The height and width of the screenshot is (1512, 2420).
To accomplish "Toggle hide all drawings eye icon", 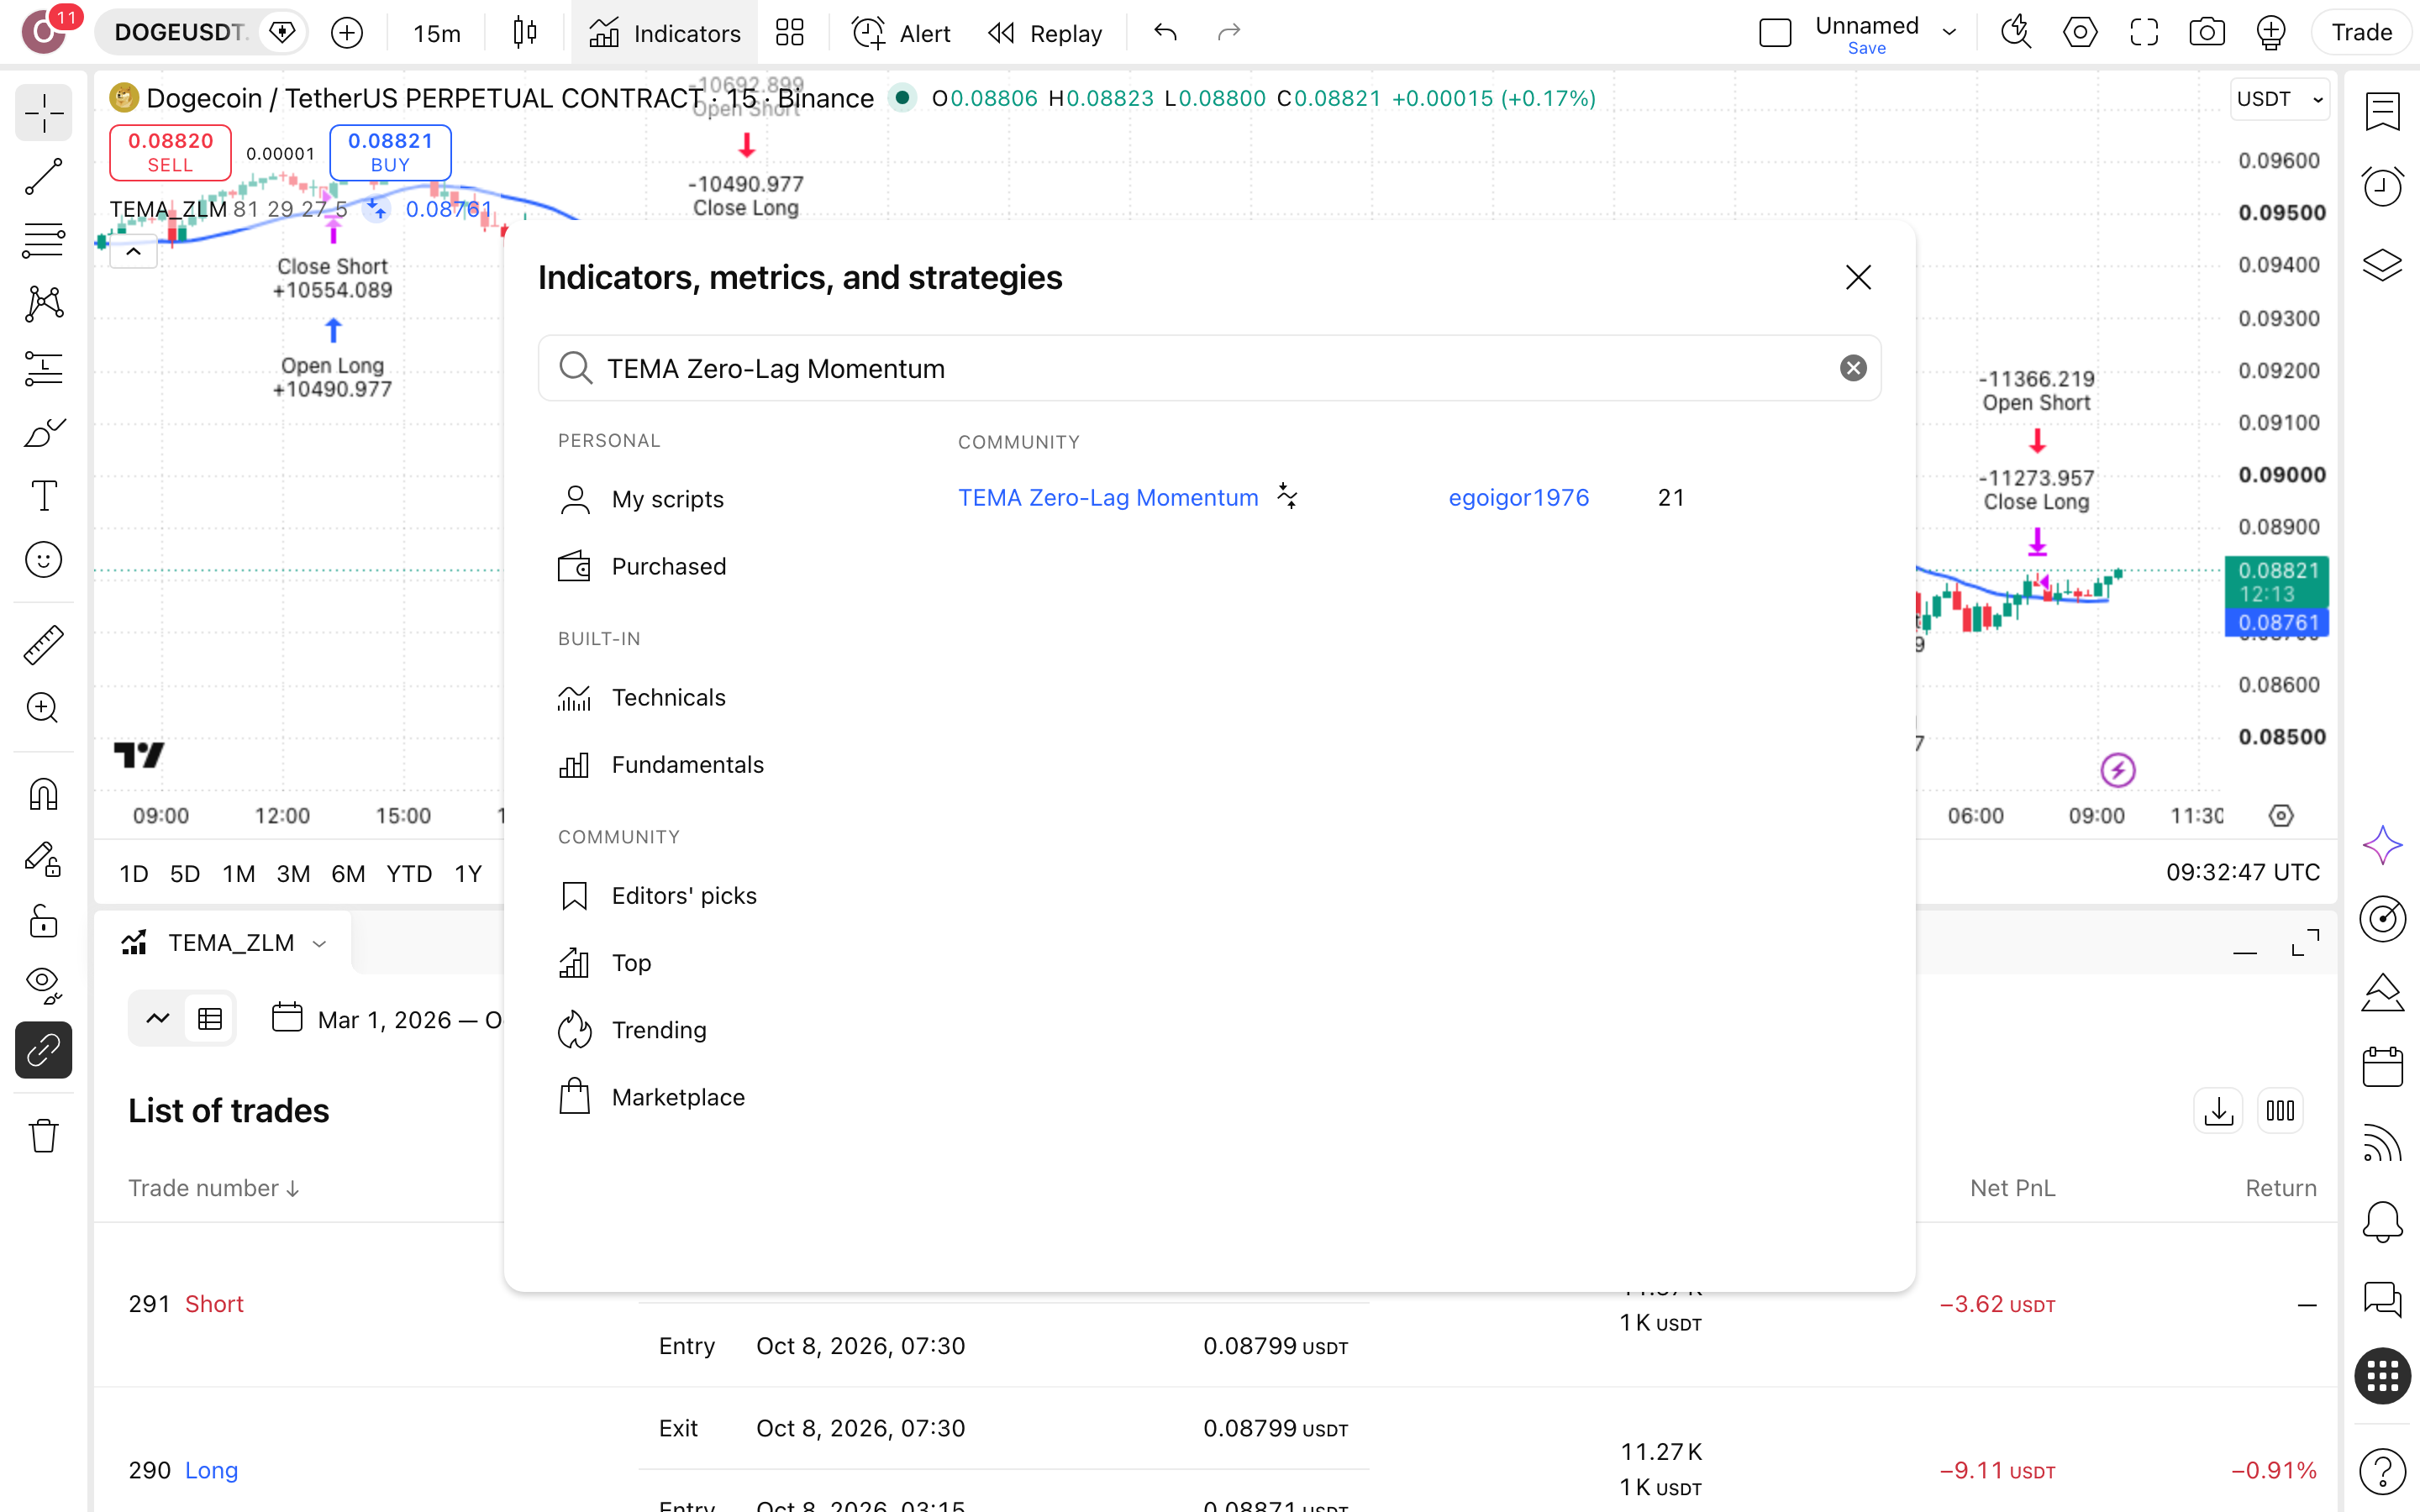I will (x=43, y=985).
